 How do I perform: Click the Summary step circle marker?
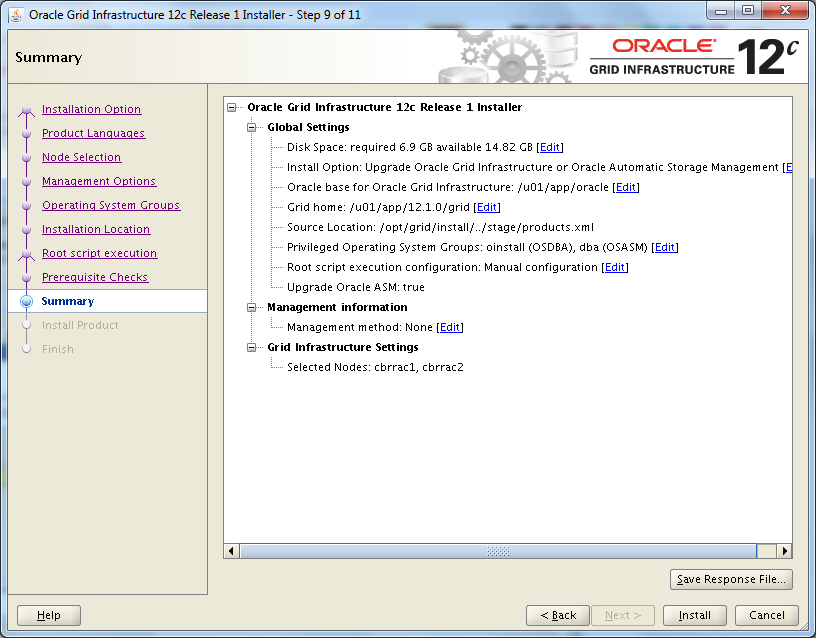(x=27, y=301)
